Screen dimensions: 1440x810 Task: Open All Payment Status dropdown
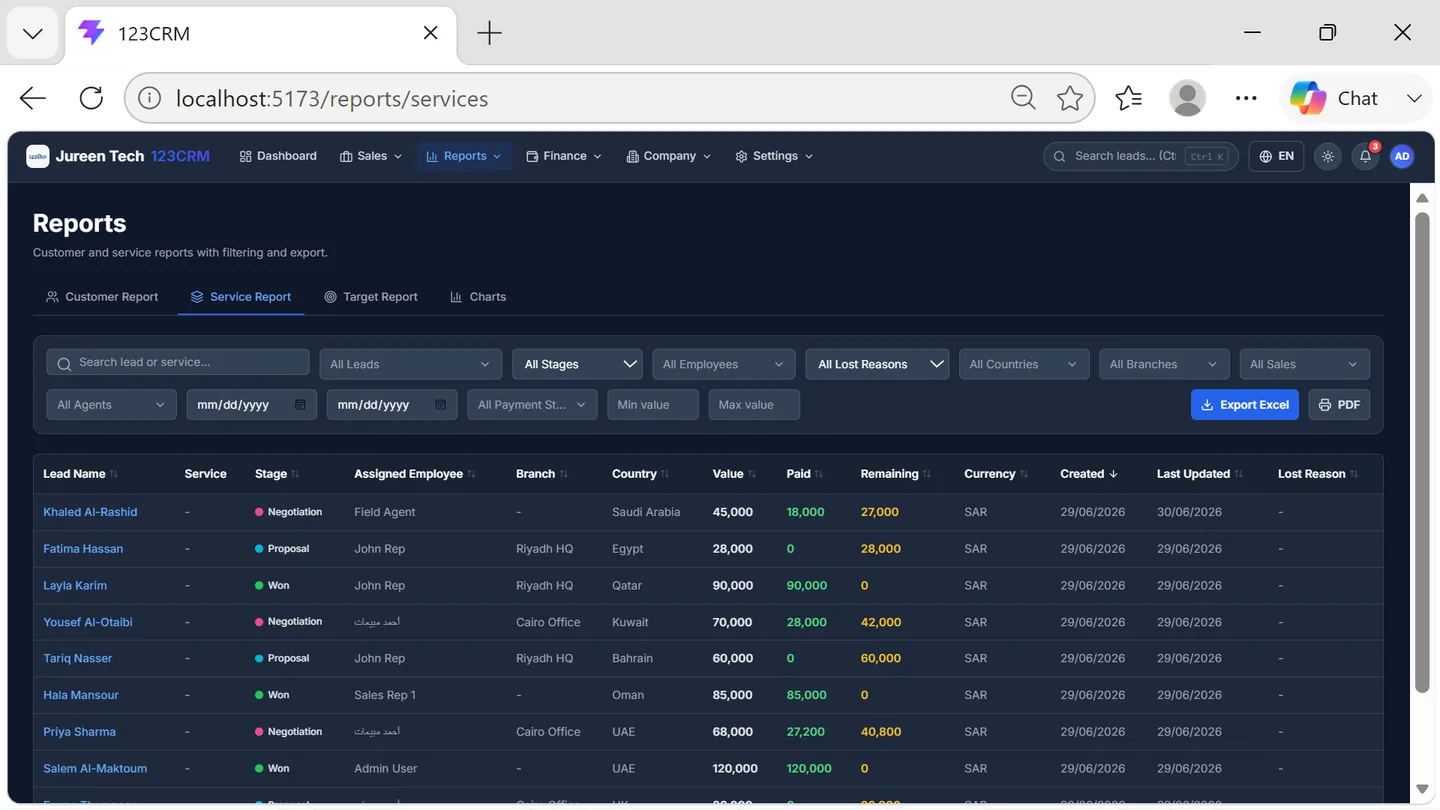click(x=532, y=405)
